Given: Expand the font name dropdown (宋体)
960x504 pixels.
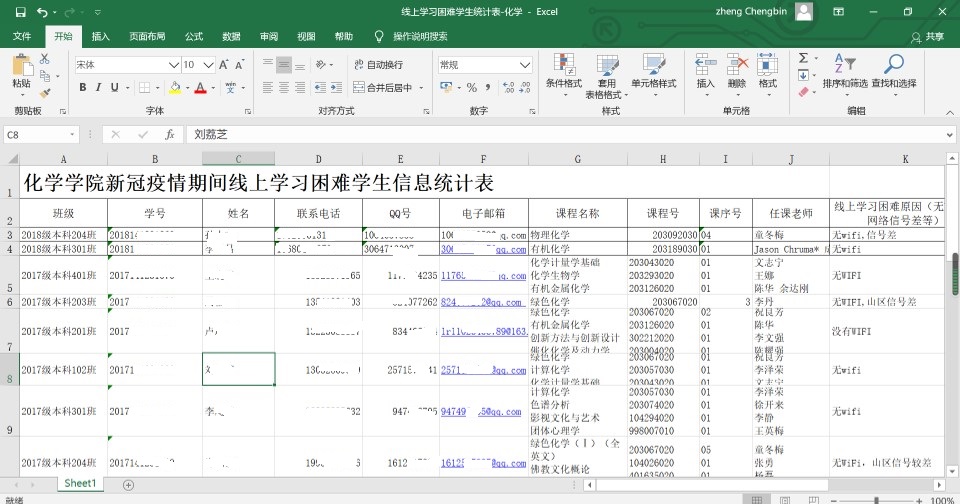Looking at the screenshot, I should (171, 64).
